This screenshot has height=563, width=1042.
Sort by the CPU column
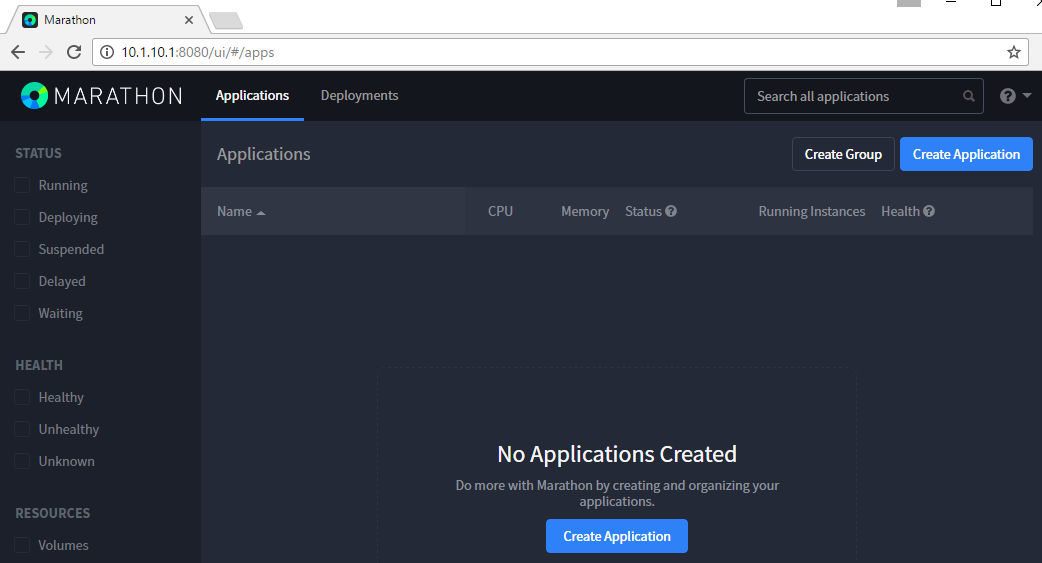[x=500, y=211]
